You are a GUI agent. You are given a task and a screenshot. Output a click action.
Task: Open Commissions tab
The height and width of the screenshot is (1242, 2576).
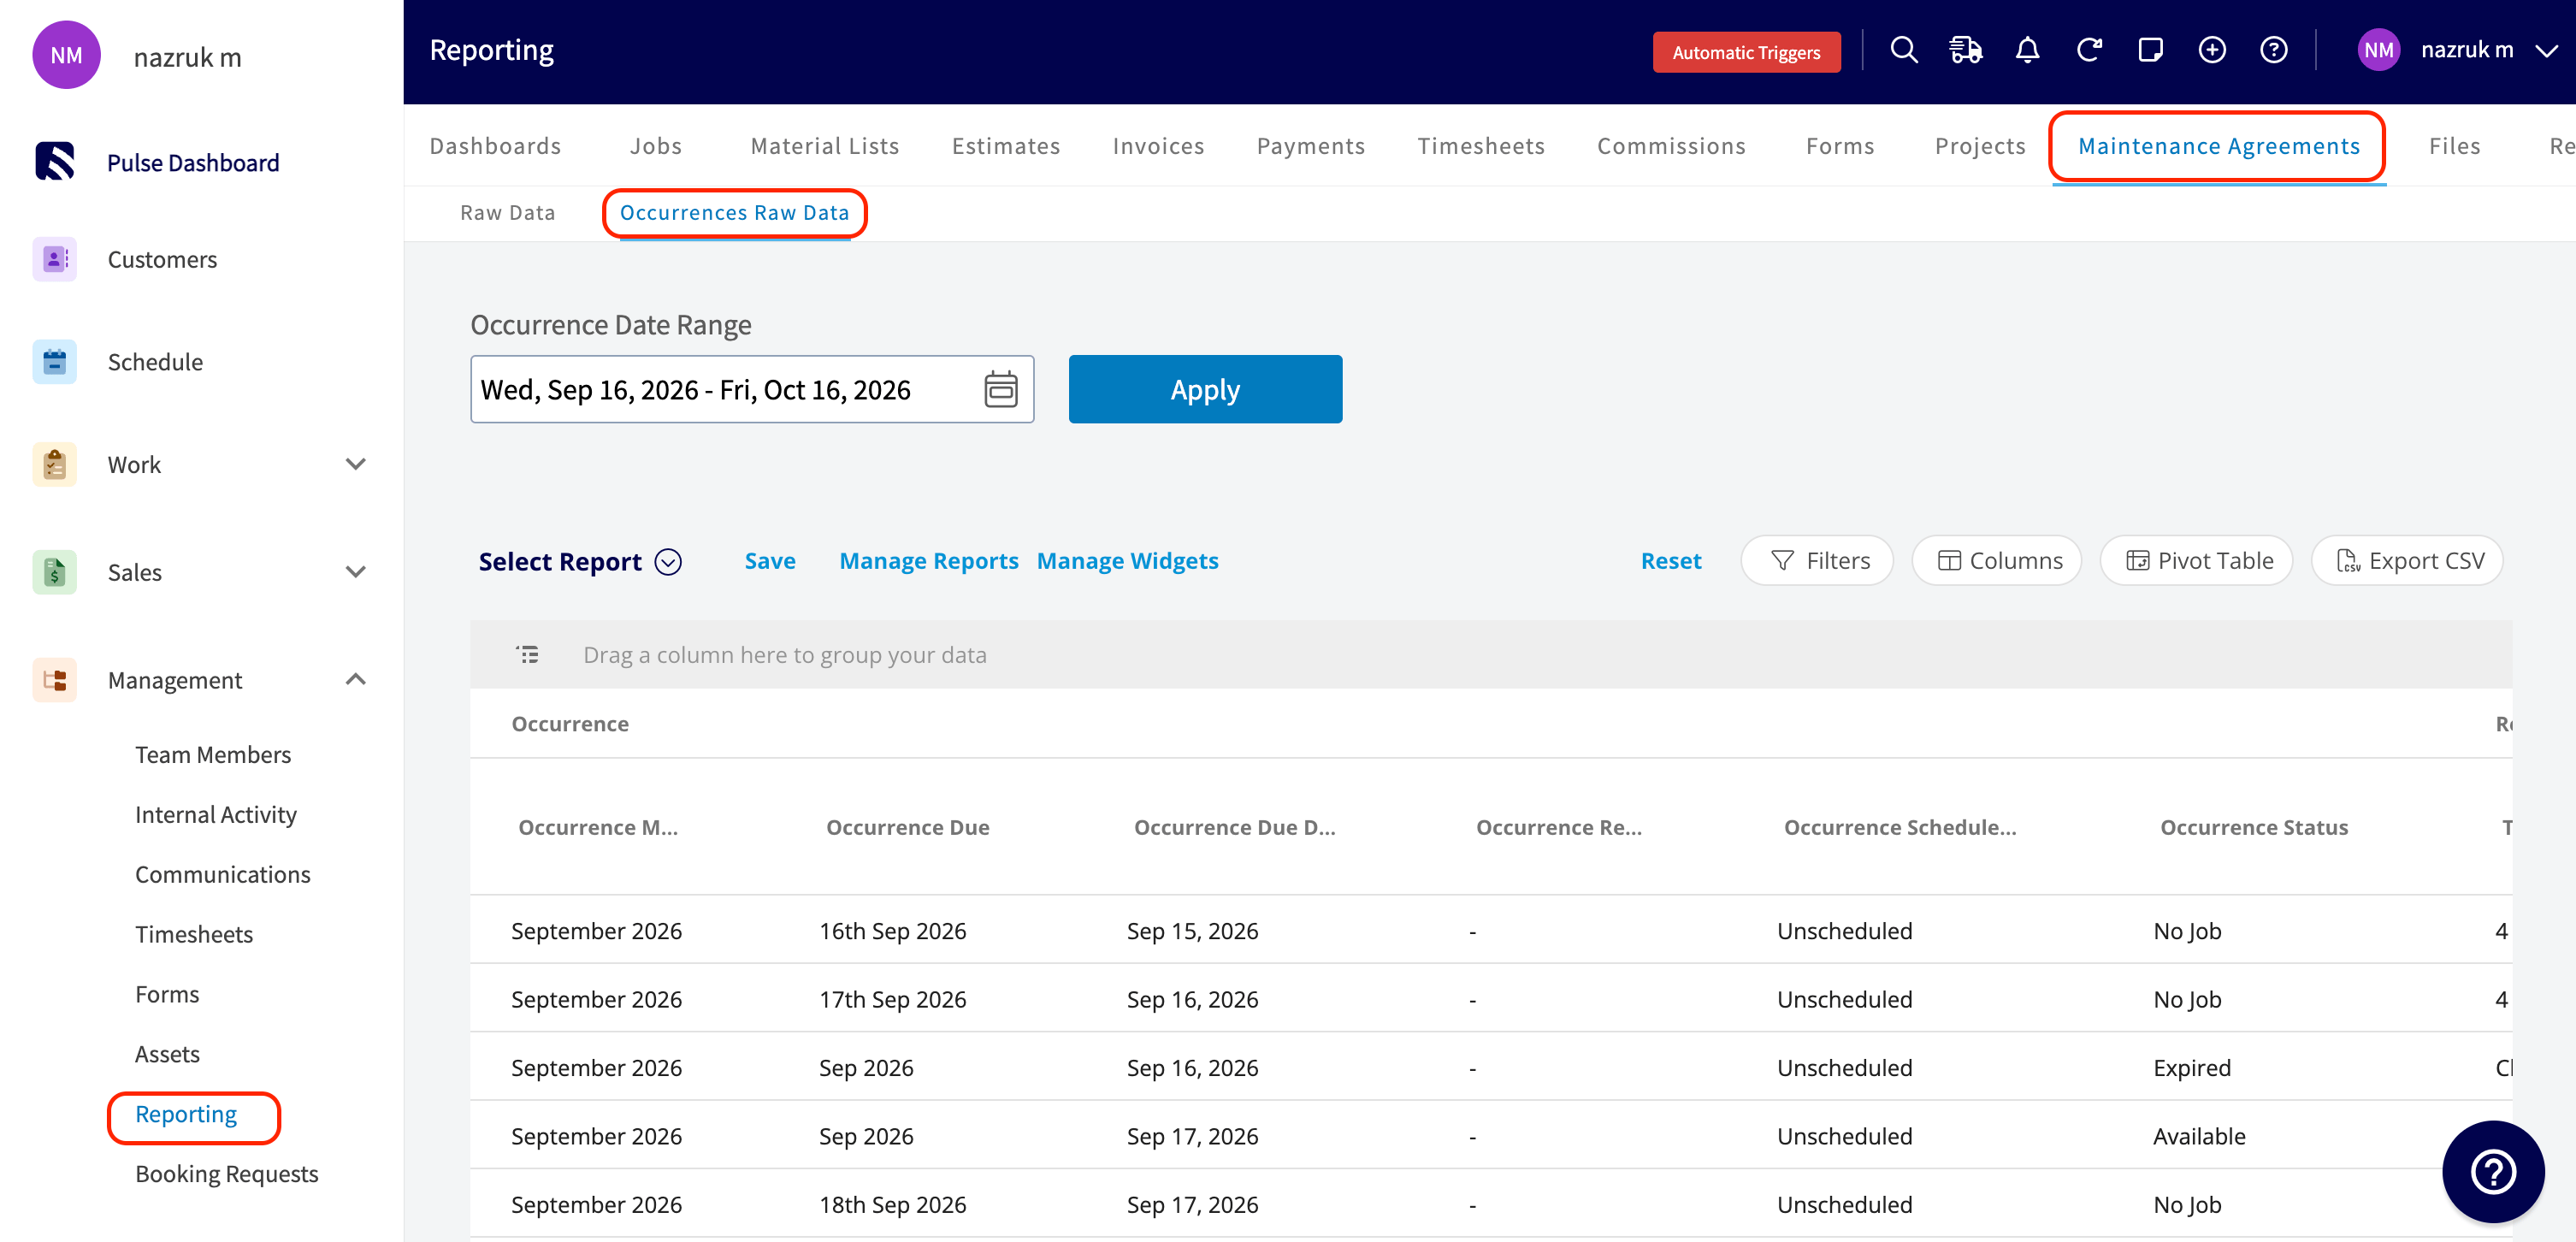click(1671, 146)
